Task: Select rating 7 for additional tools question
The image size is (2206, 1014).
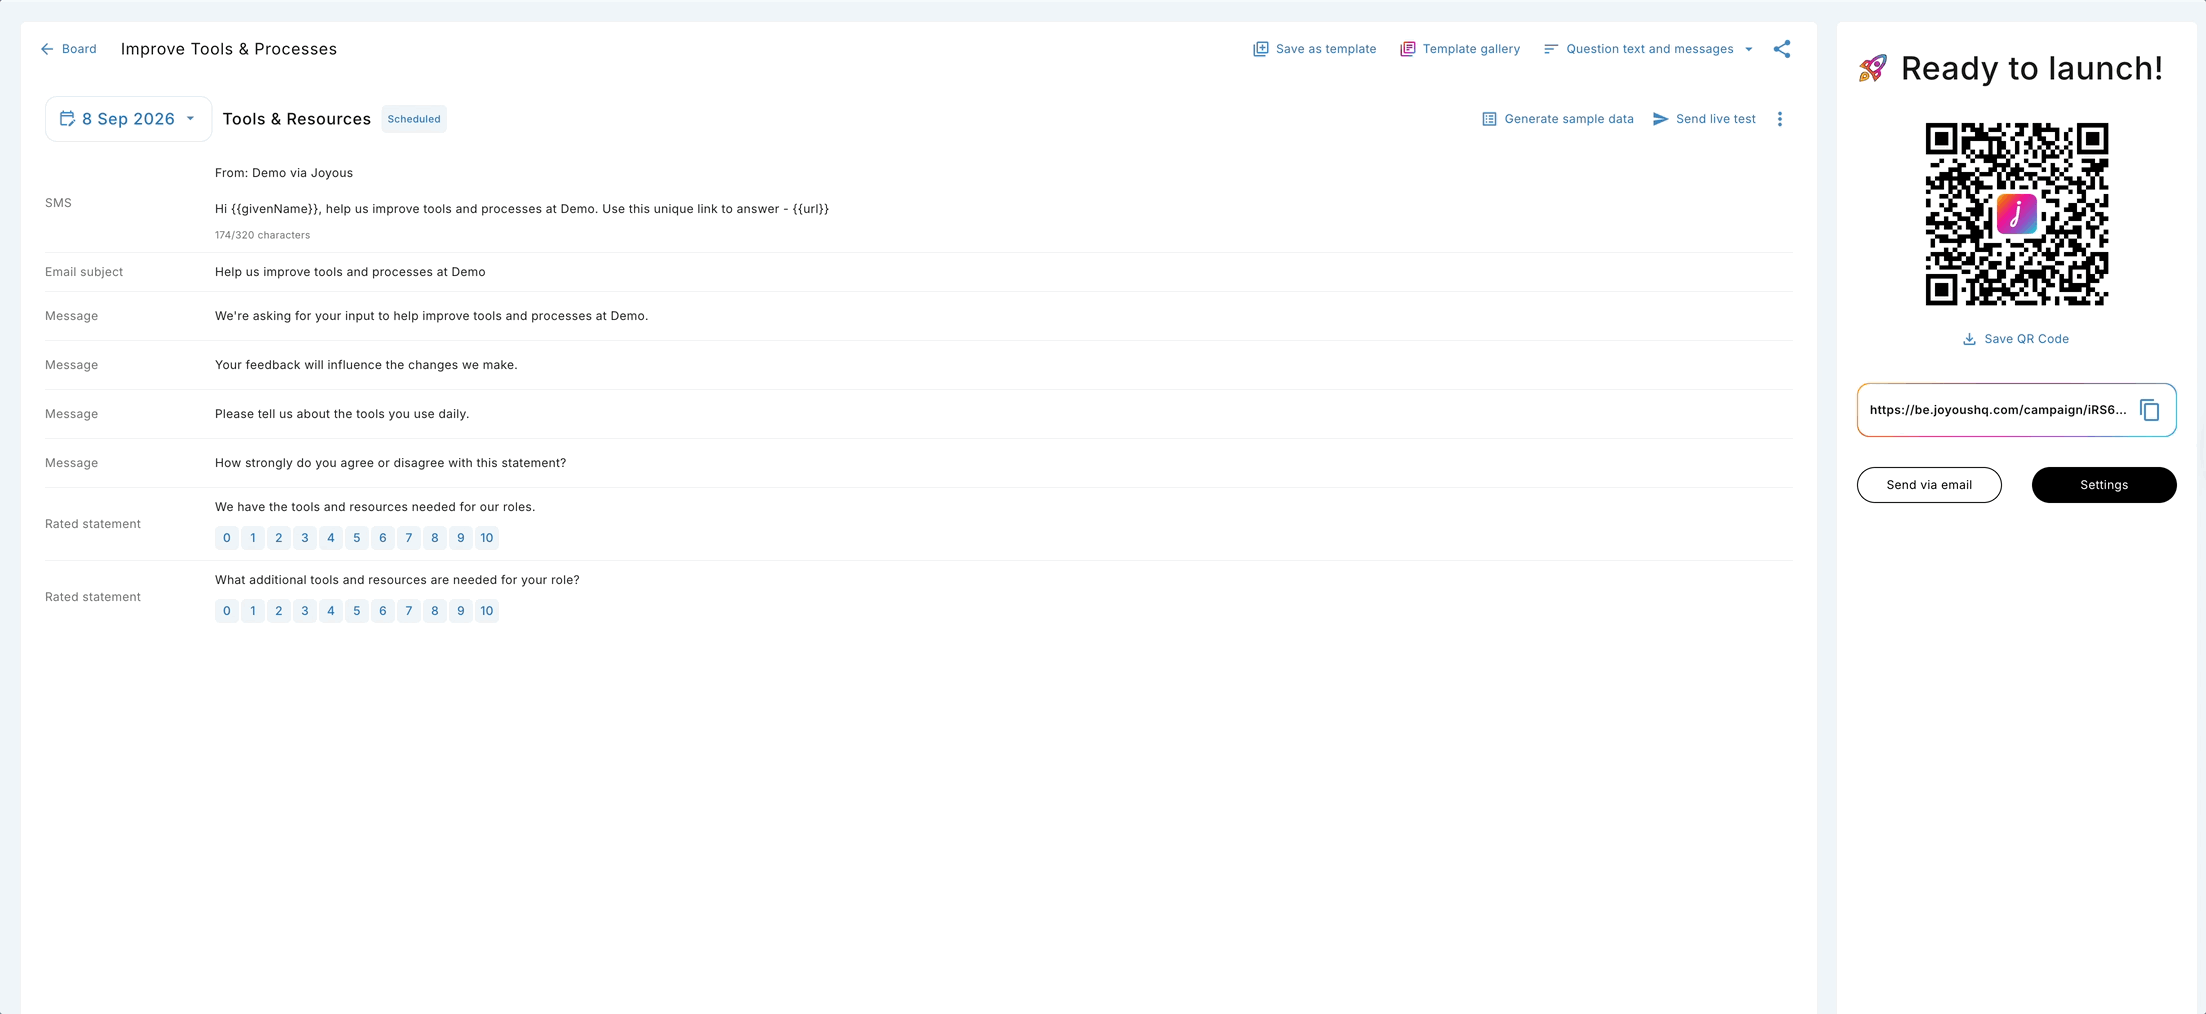Action: (409, 611)
